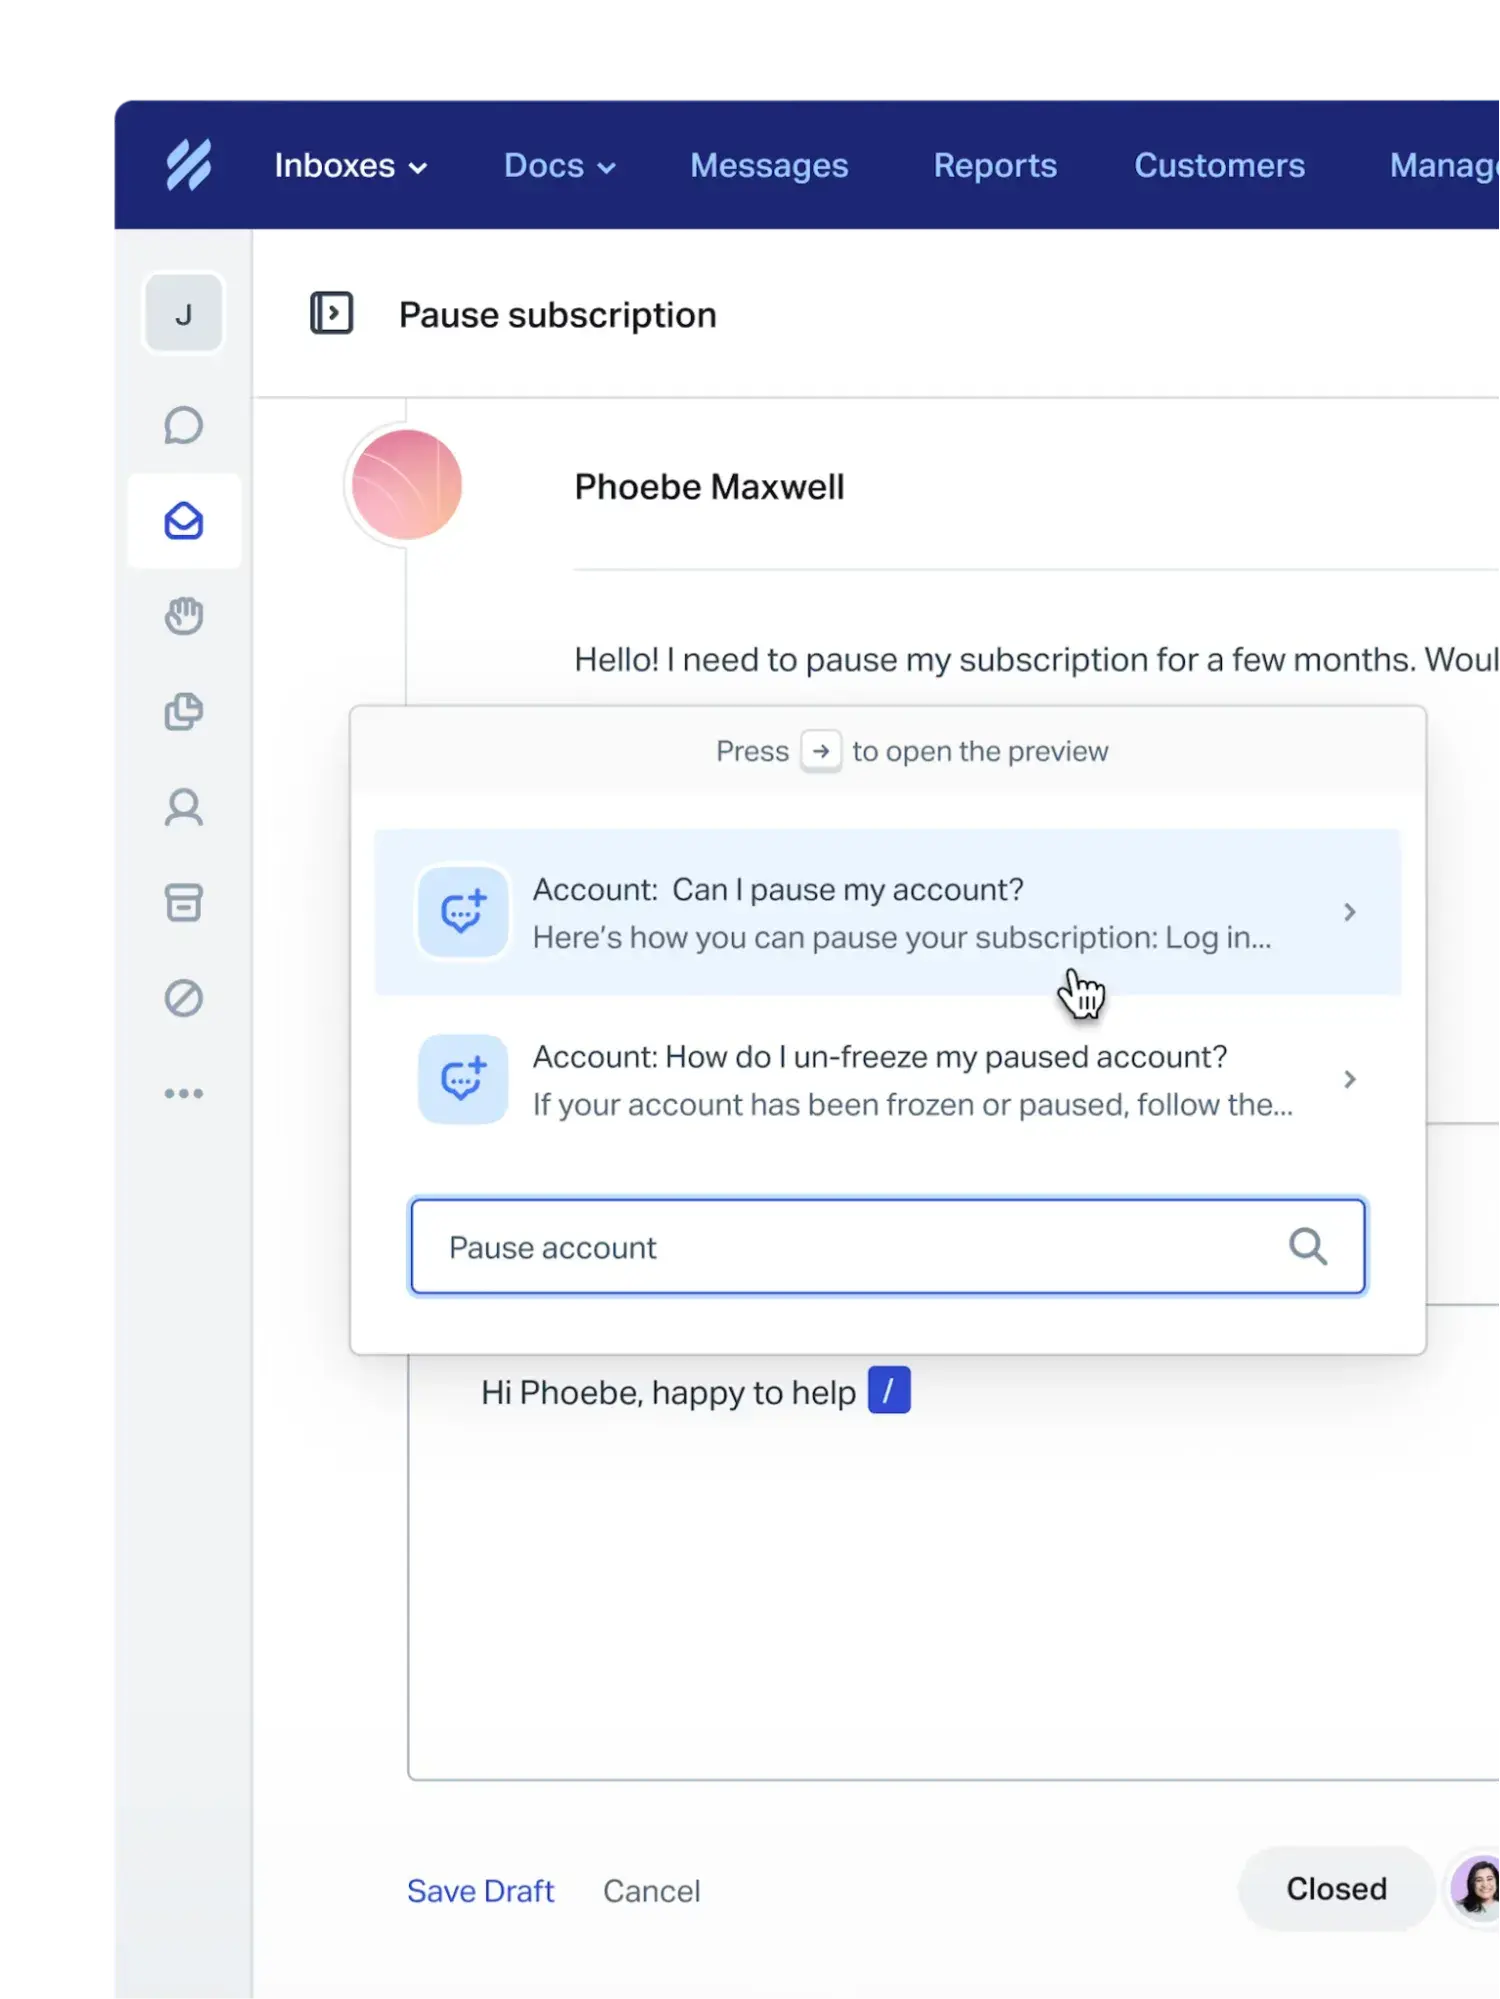Click the raised hand sidebar icon
Image resolution: width=1500 pixels, height=1999 pixels.
[x=184, y=616]
